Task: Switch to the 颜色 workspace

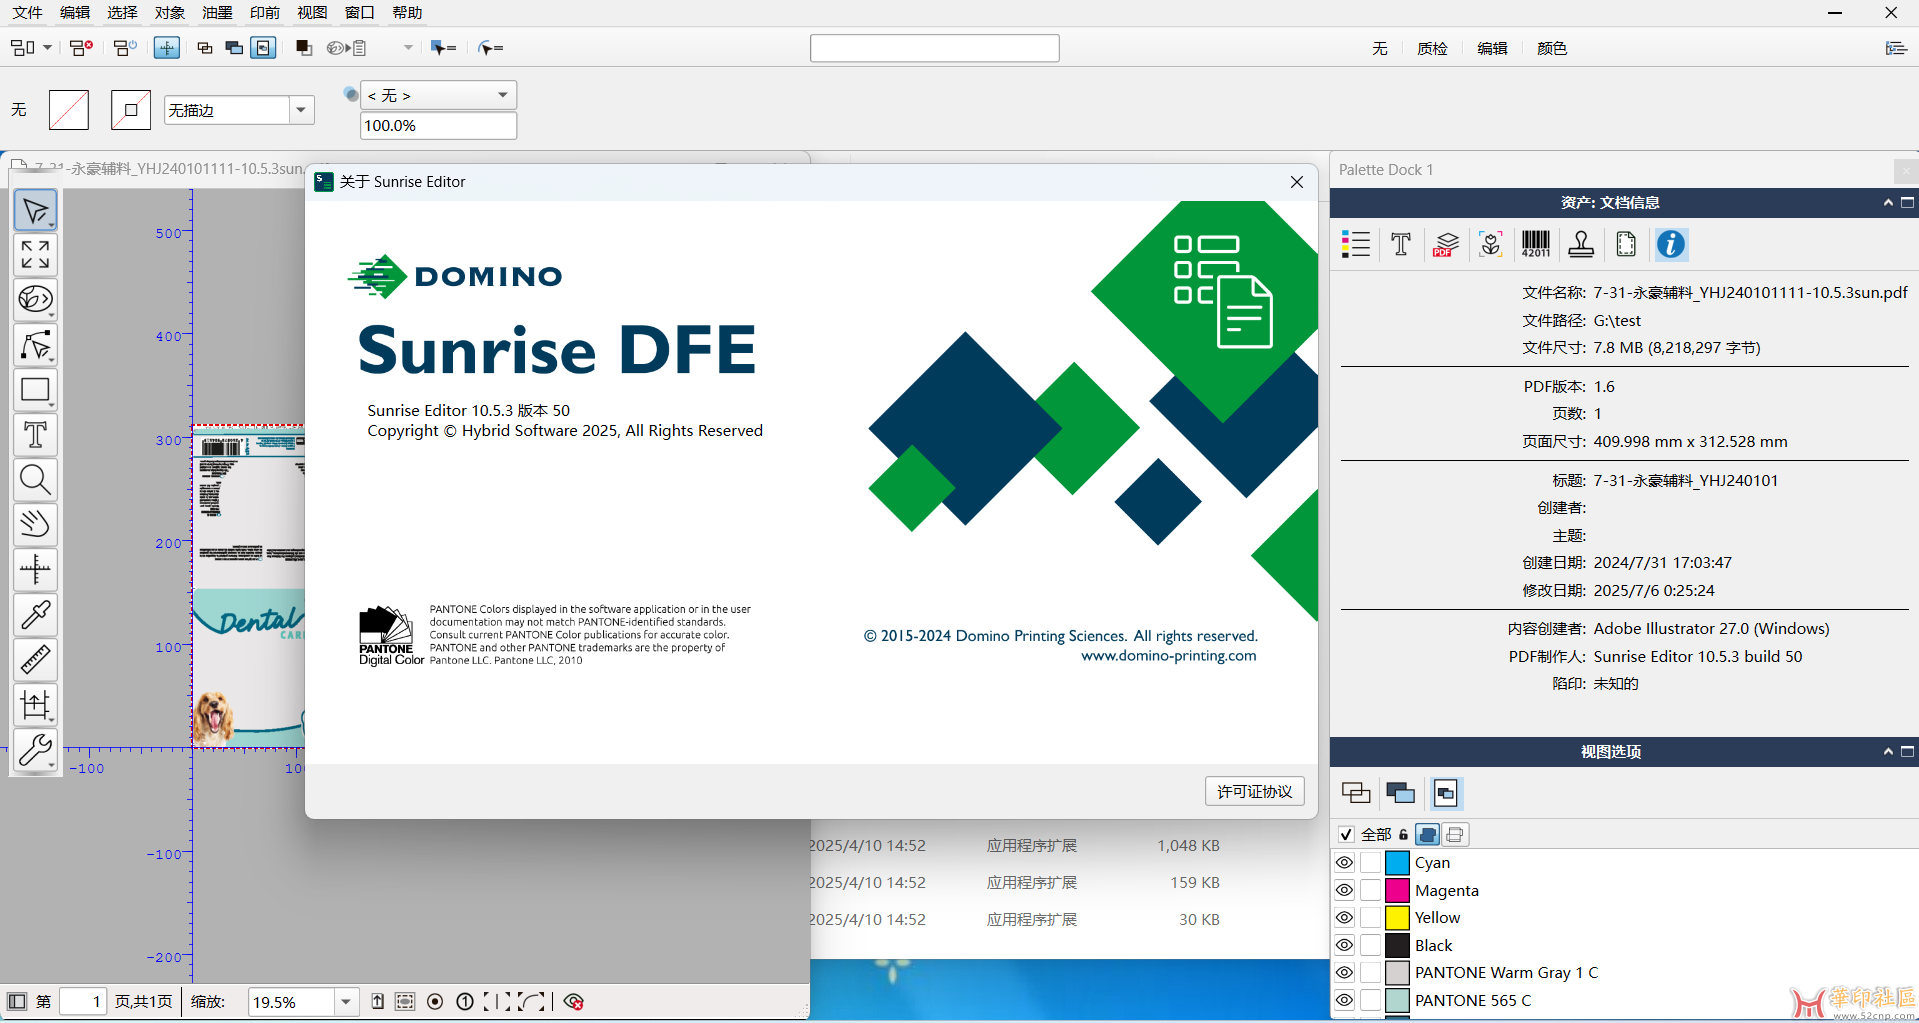Action: (x=1552, y=48)
